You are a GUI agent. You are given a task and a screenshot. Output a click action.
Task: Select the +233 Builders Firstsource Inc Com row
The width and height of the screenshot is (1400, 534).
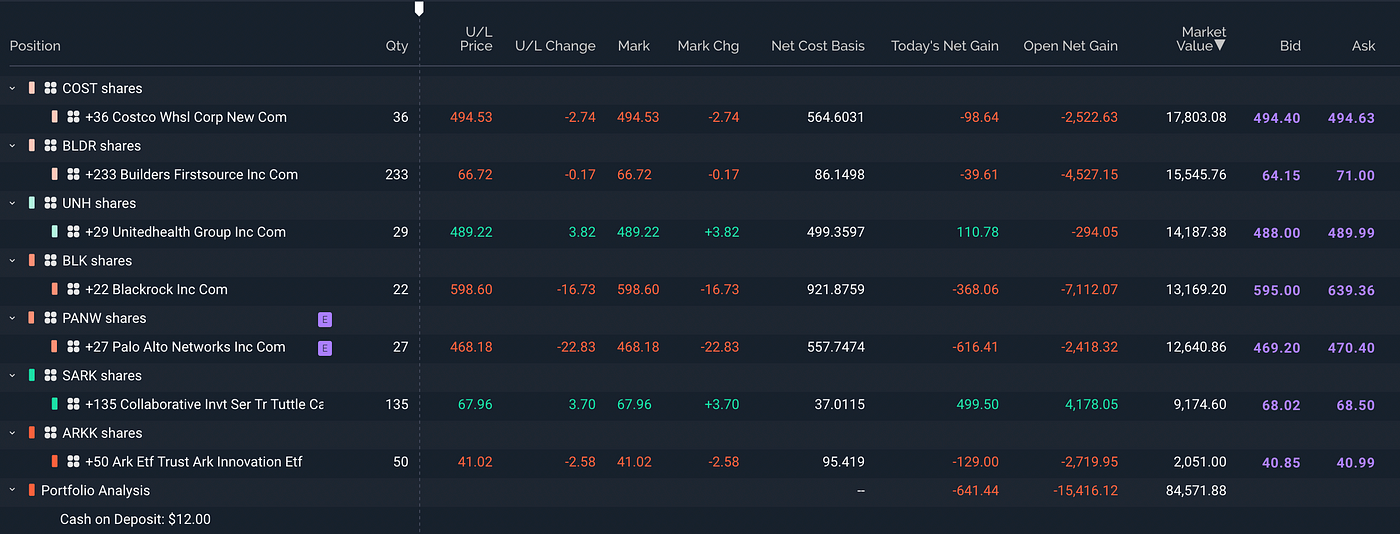coord(700,174)
